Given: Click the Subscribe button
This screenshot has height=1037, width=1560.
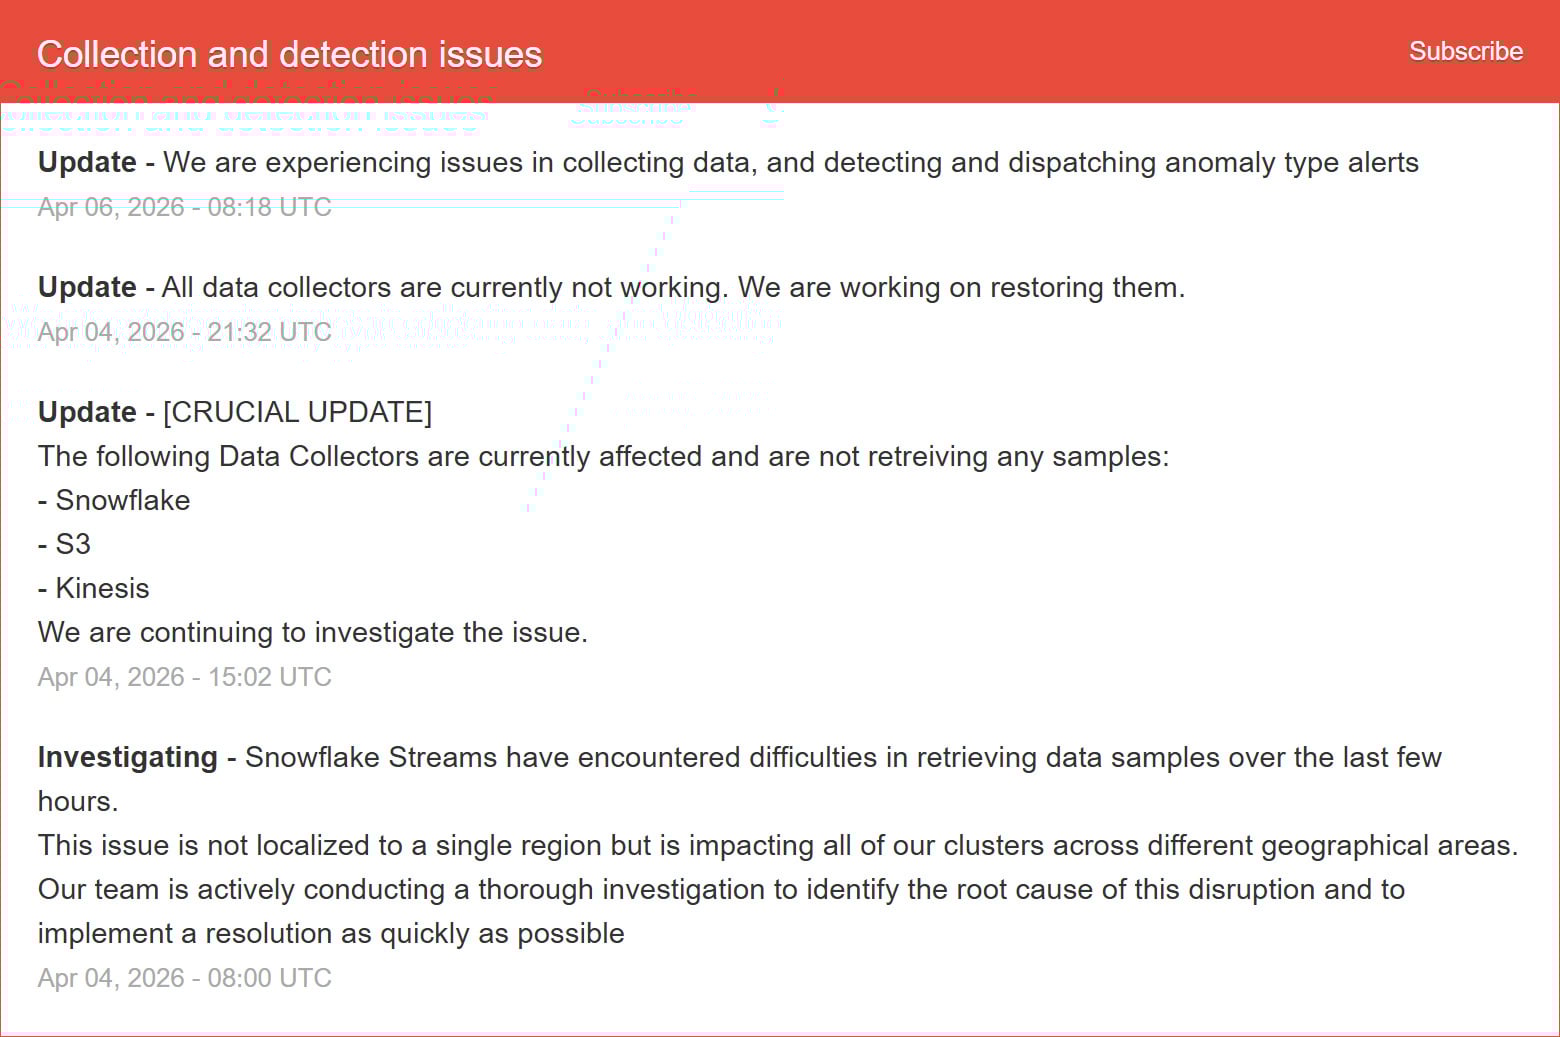Looking at the screenshot, I should coord(1465,51).
